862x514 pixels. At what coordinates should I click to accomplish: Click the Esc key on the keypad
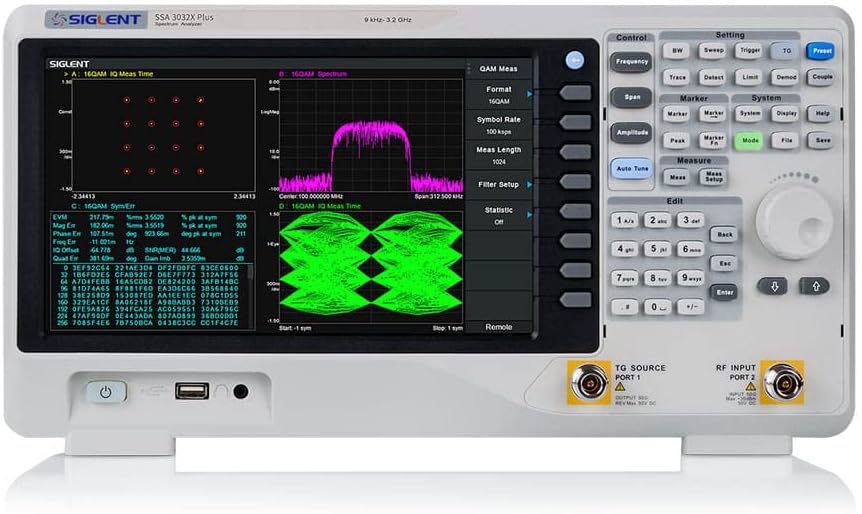[x=724, y=264]
